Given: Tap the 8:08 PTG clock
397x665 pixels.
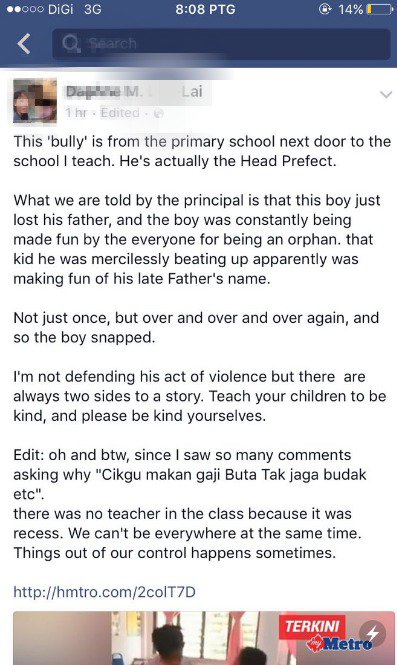Looking at the screenshot, I should tap(206, 9).
